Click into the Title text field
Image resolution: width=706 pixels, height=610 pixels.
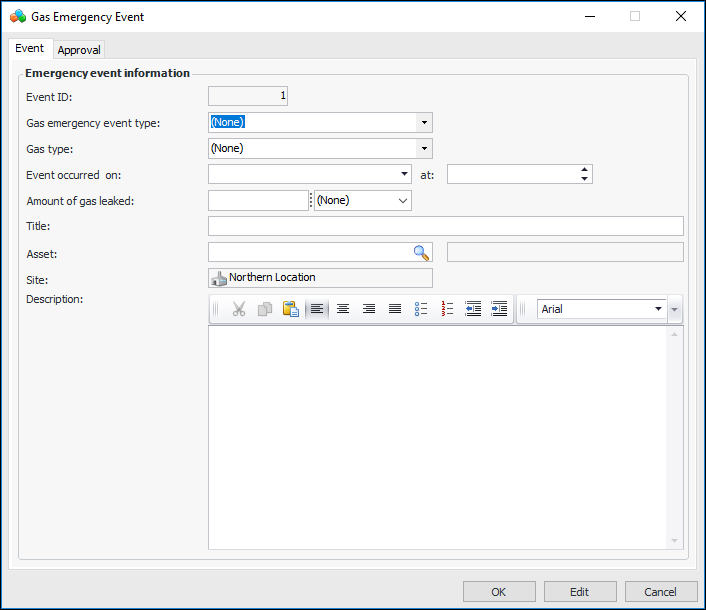click(x=445, y=226)
